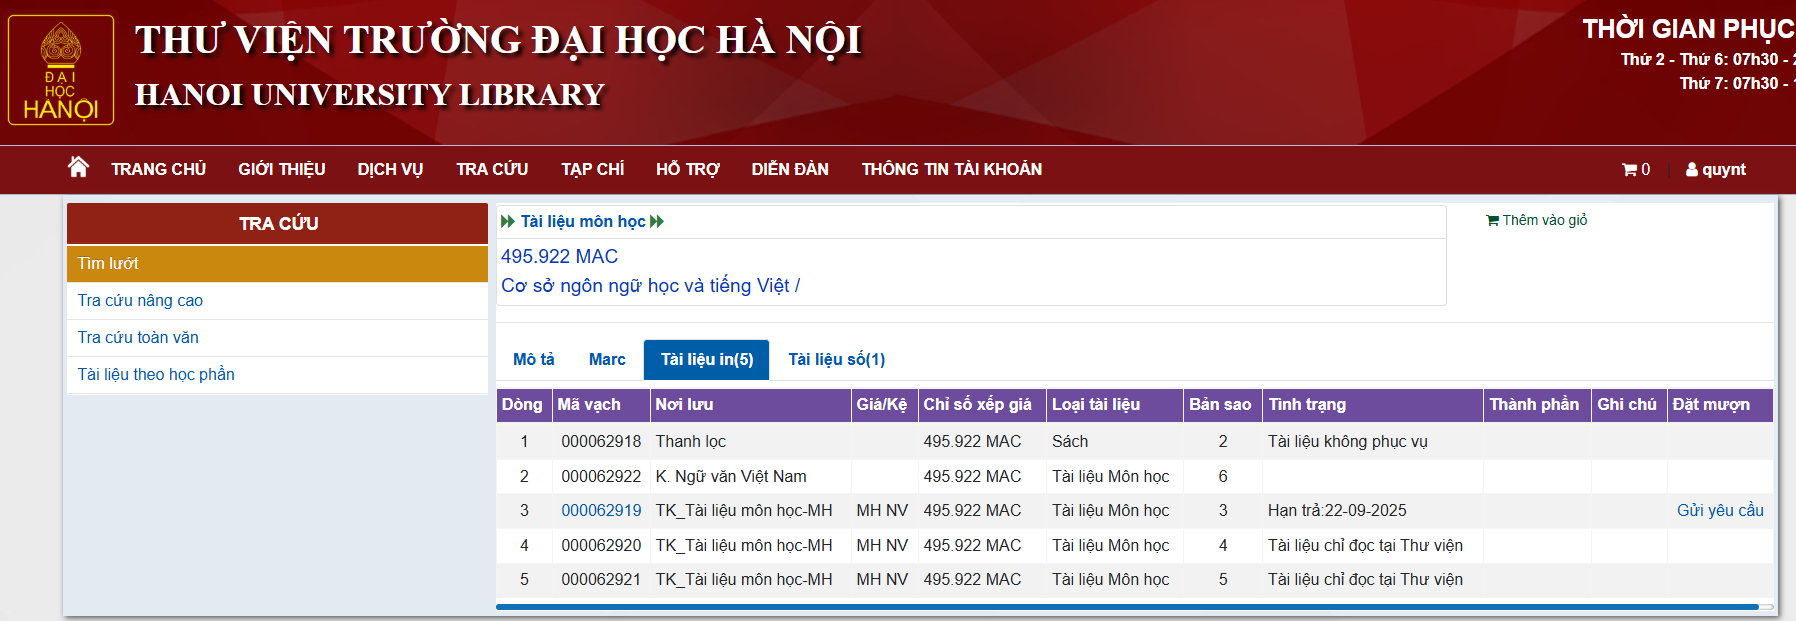Open Tài liệu theo học phần sidebar item

(x=156, y=374)
